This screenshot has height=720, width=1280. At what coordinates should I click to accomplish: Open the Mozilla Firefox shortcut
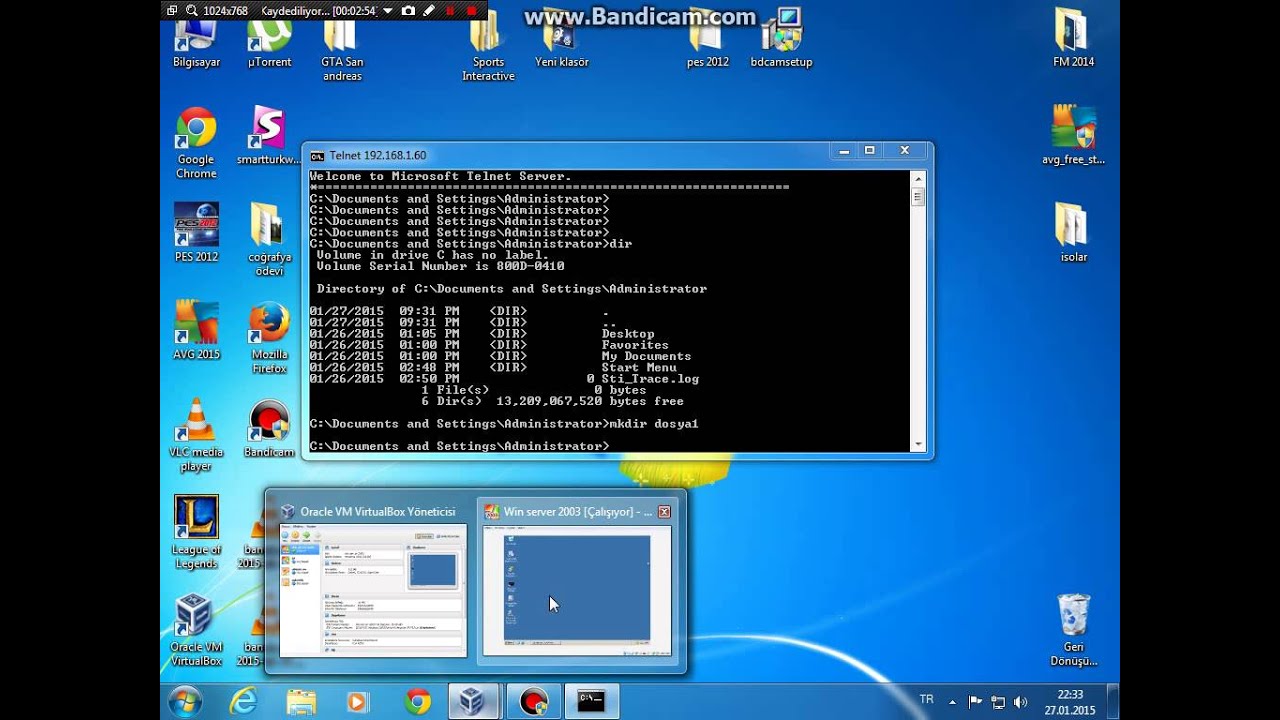[x=269, y=338]
